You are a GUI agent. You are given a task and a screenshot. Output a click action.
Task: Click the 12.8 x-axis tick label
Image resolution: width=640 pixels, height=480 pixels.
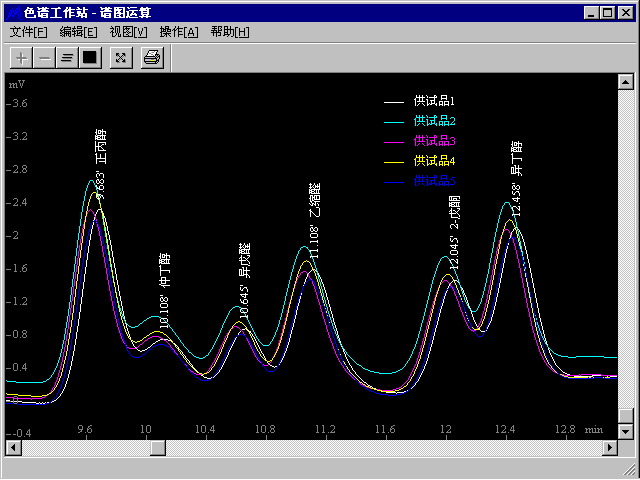[x=566, y=429]
